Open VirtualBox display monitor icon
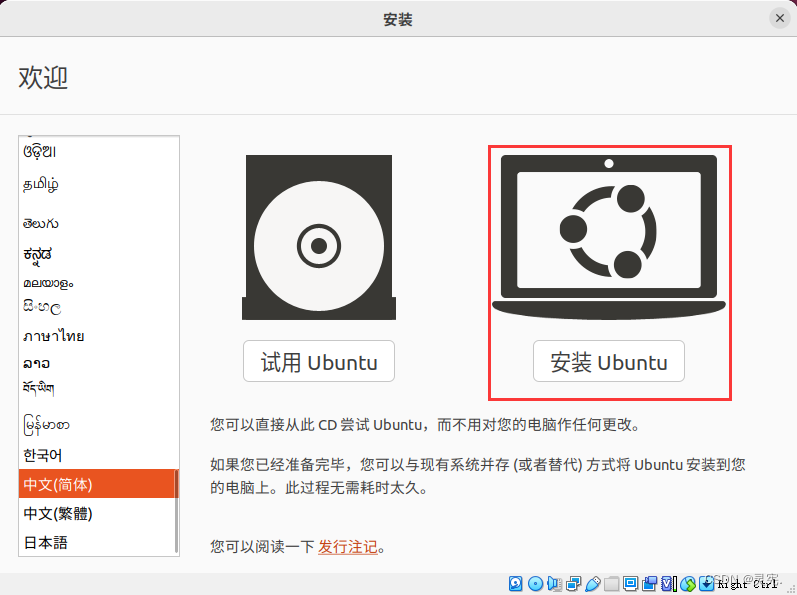797x595 pixels. point(630,583)
